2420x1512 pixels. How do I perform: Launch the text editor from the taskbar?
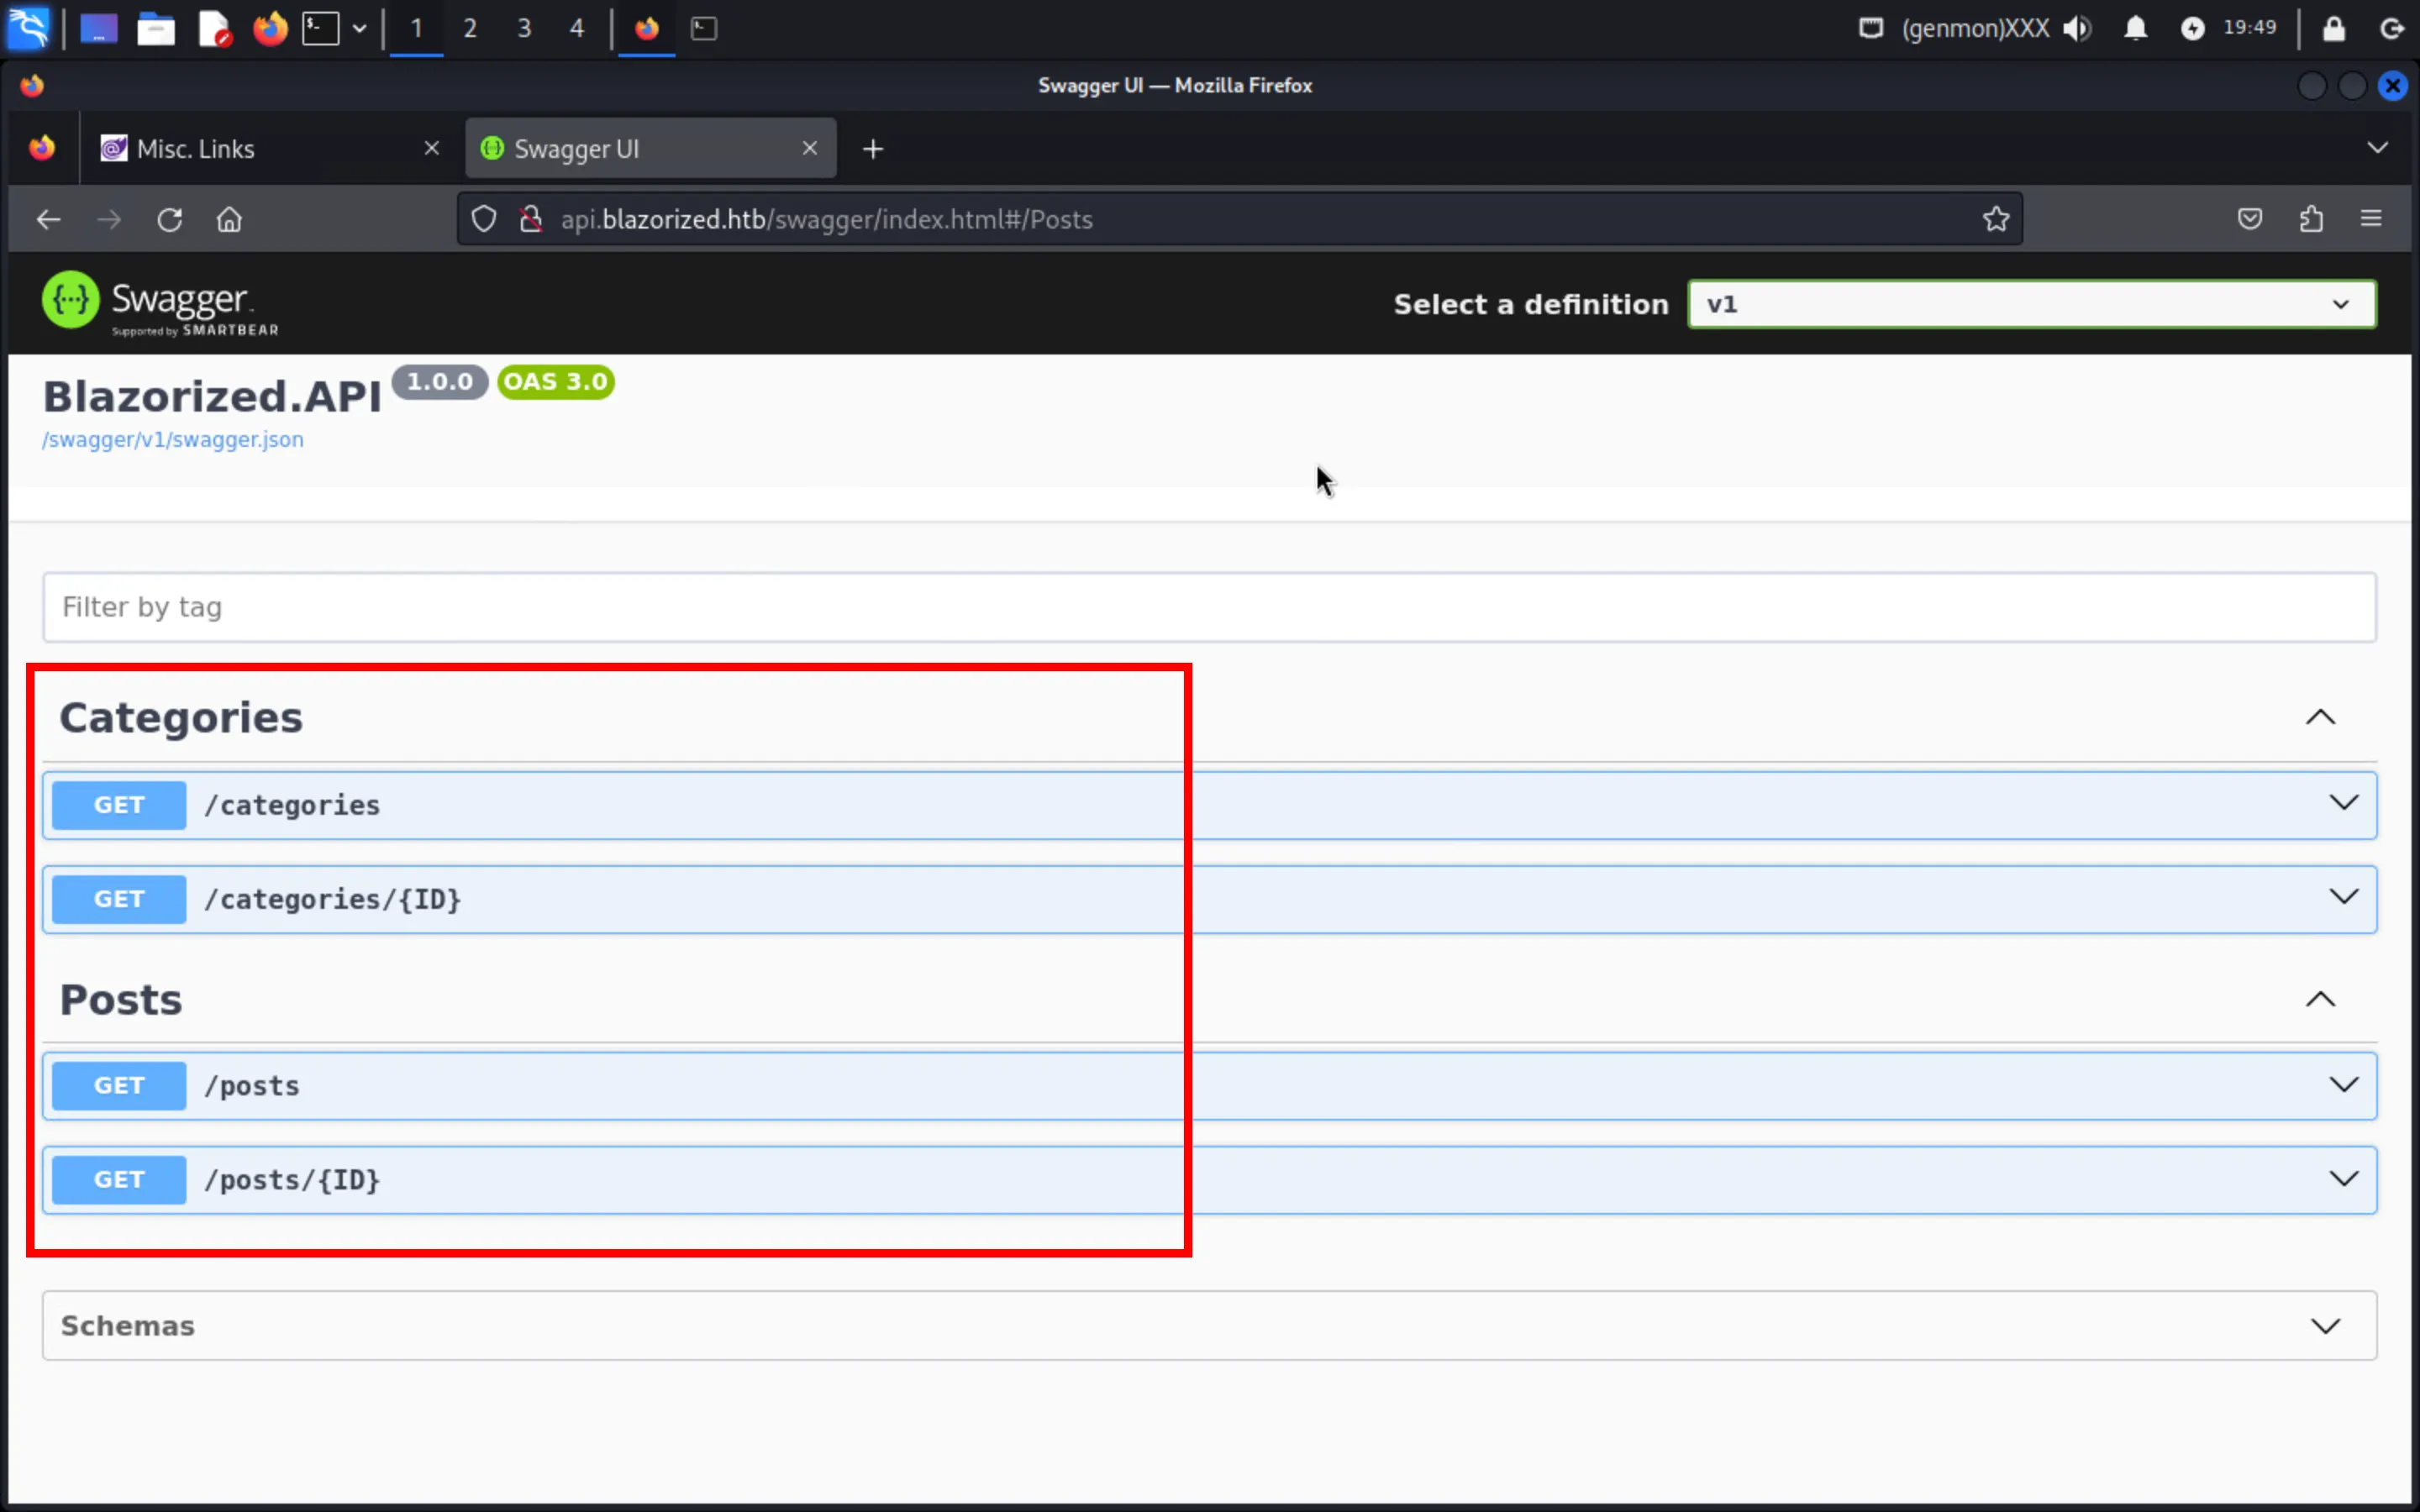pos(214,29)
